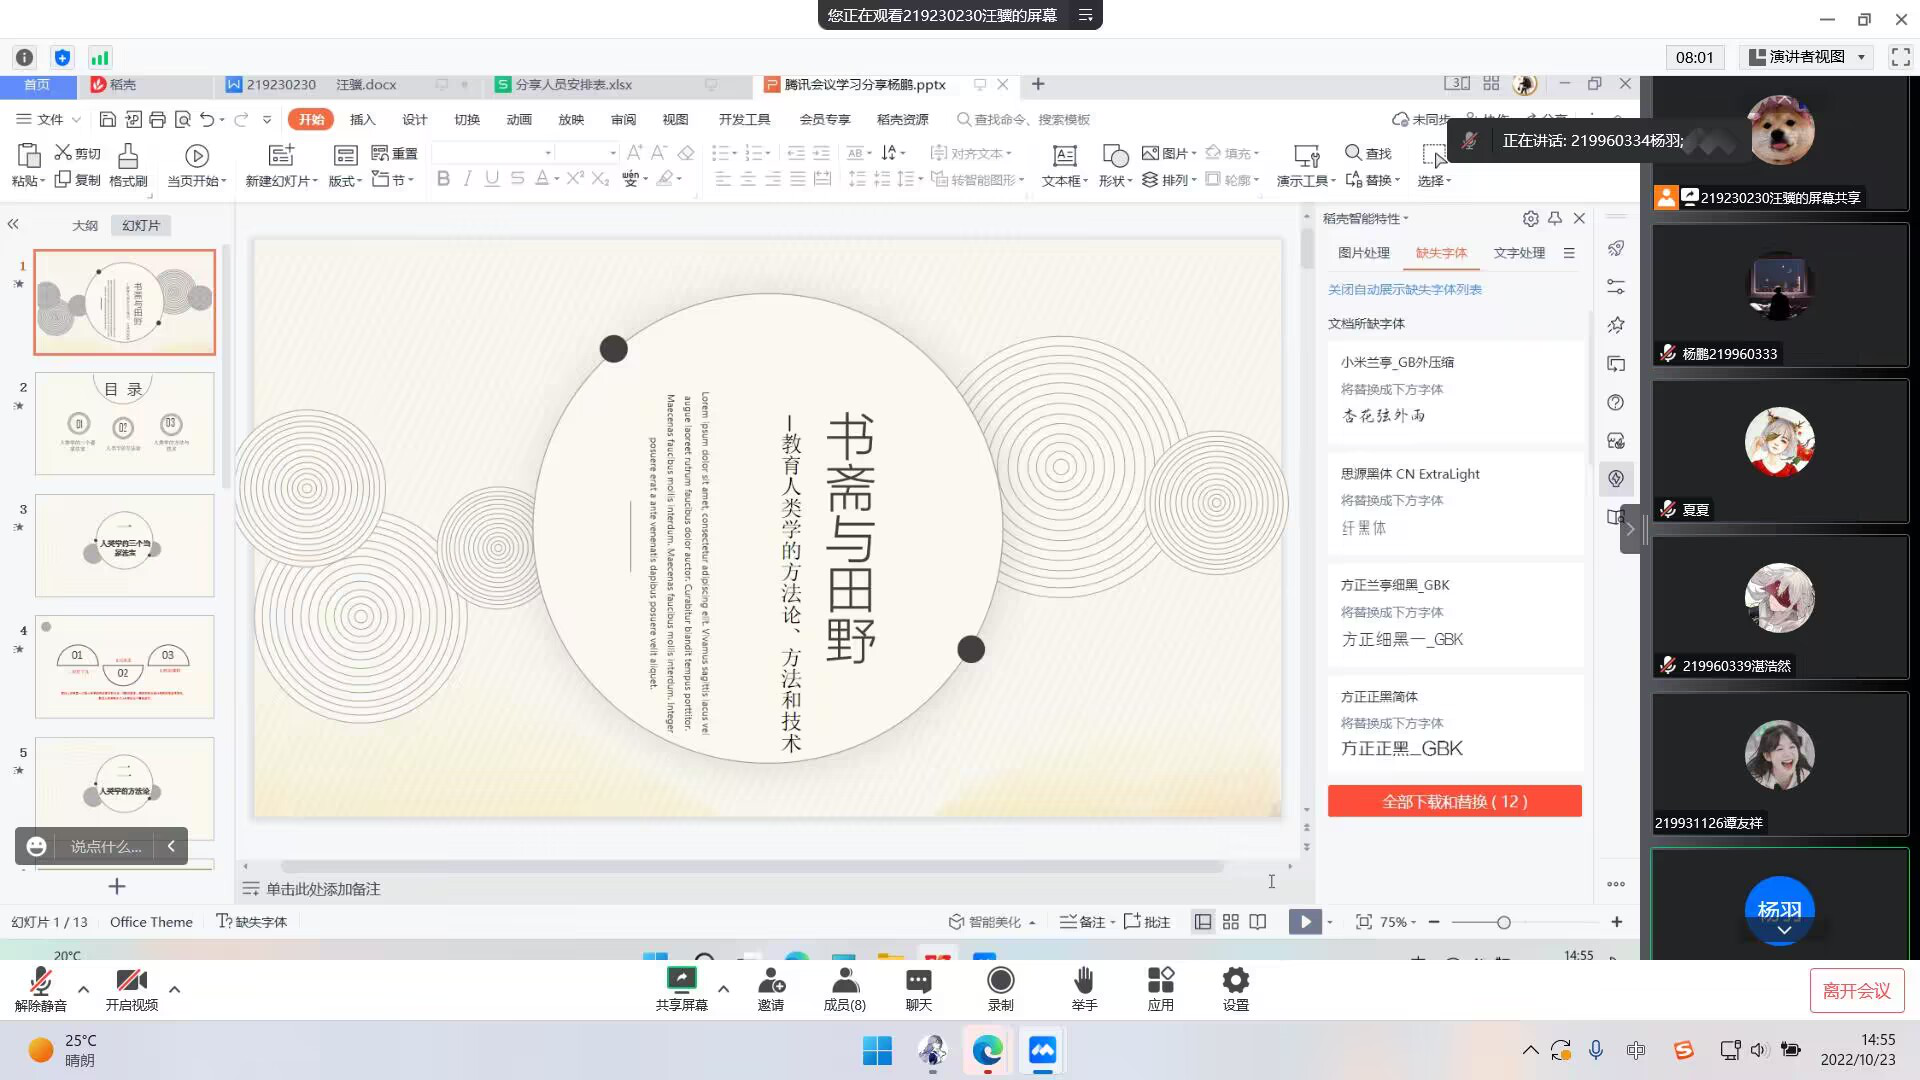
Task: Open the Invite participants icon
Action: tap(770, 982)
